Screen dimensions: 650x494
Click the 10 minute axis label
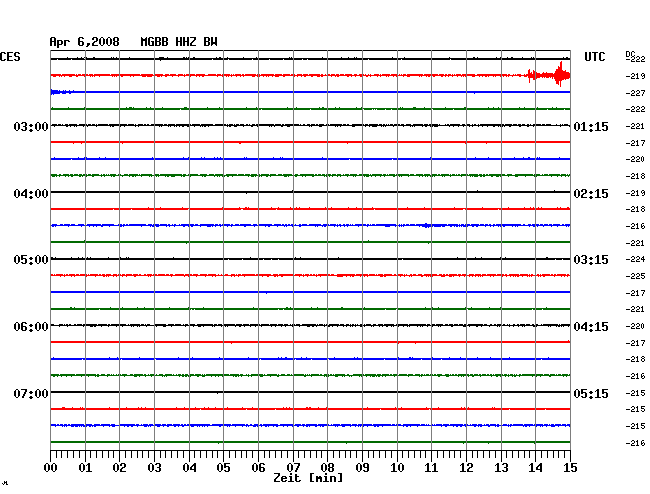(397, 467)
